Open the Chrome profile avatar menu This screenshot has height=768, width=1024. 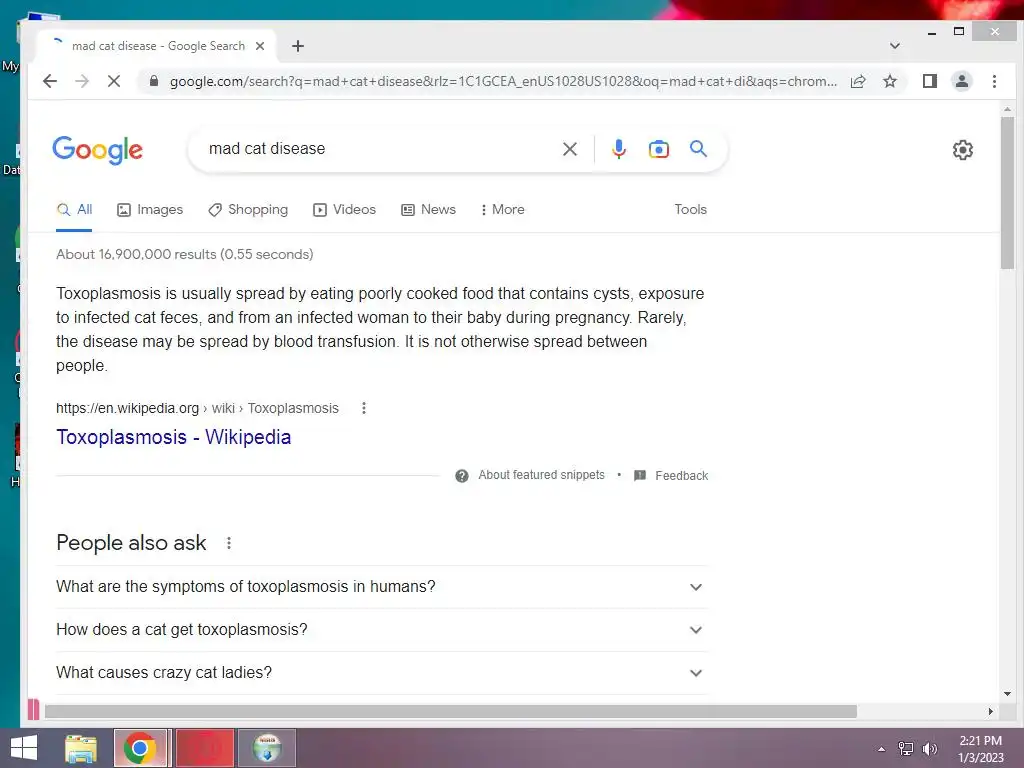tap(961, 81)
